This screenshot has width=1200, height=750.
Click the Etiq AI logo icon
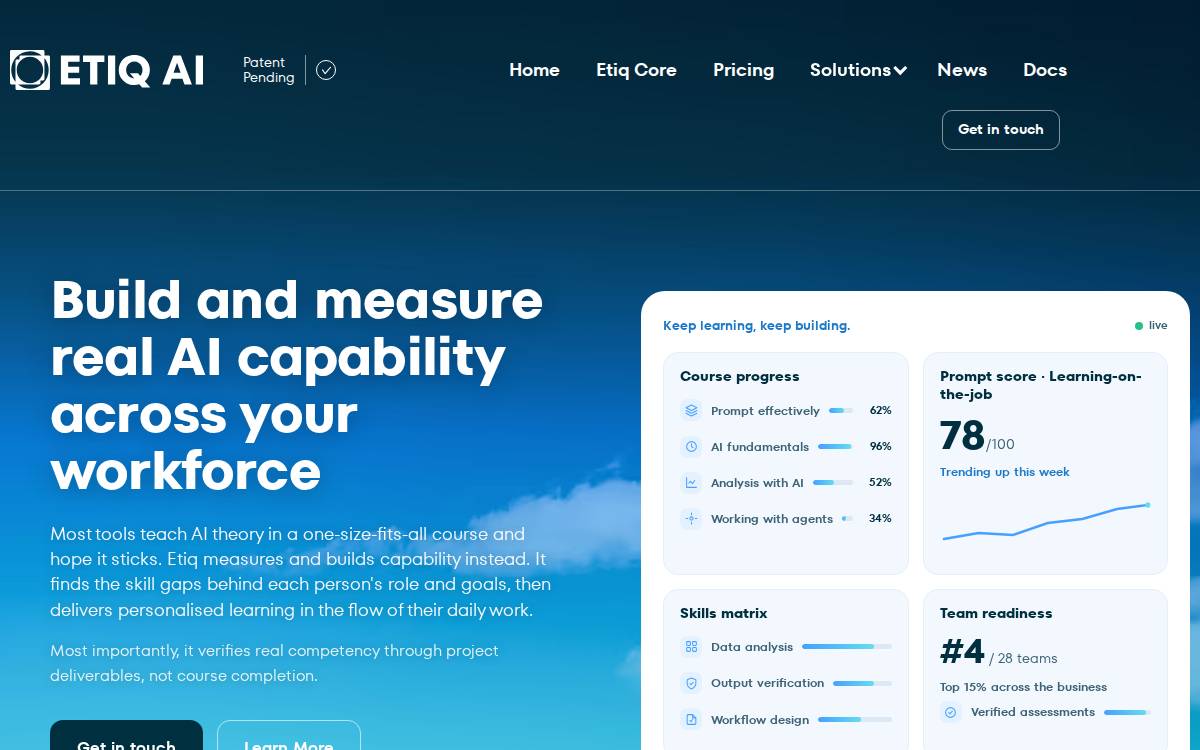point(30,70)
